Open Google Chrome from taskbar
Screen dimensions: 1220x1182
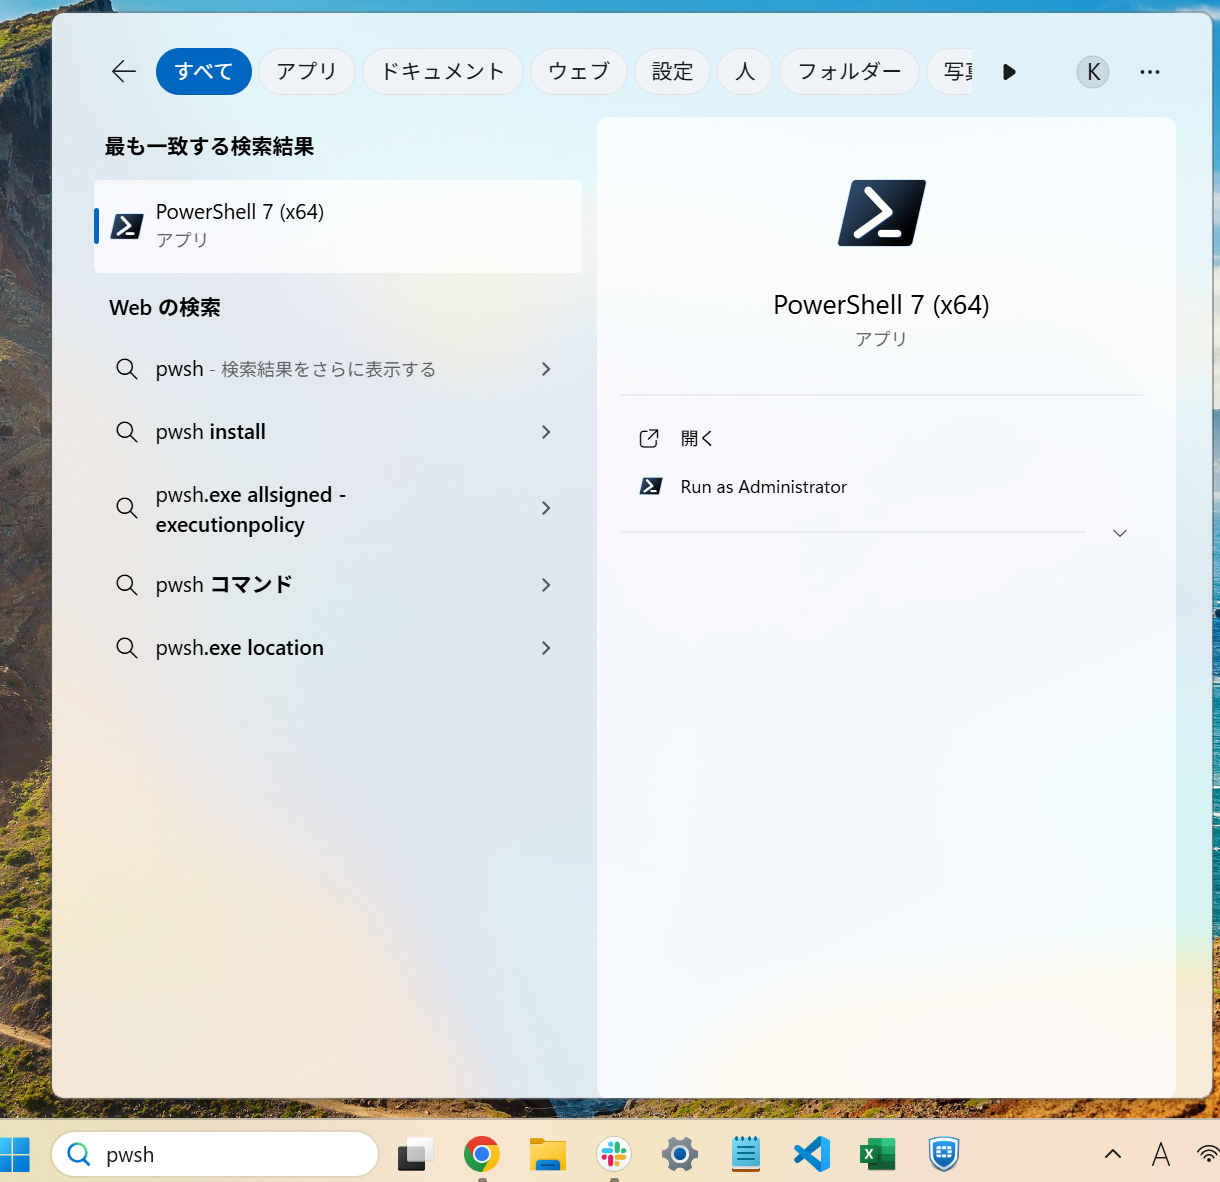[x=482, y=1155]
